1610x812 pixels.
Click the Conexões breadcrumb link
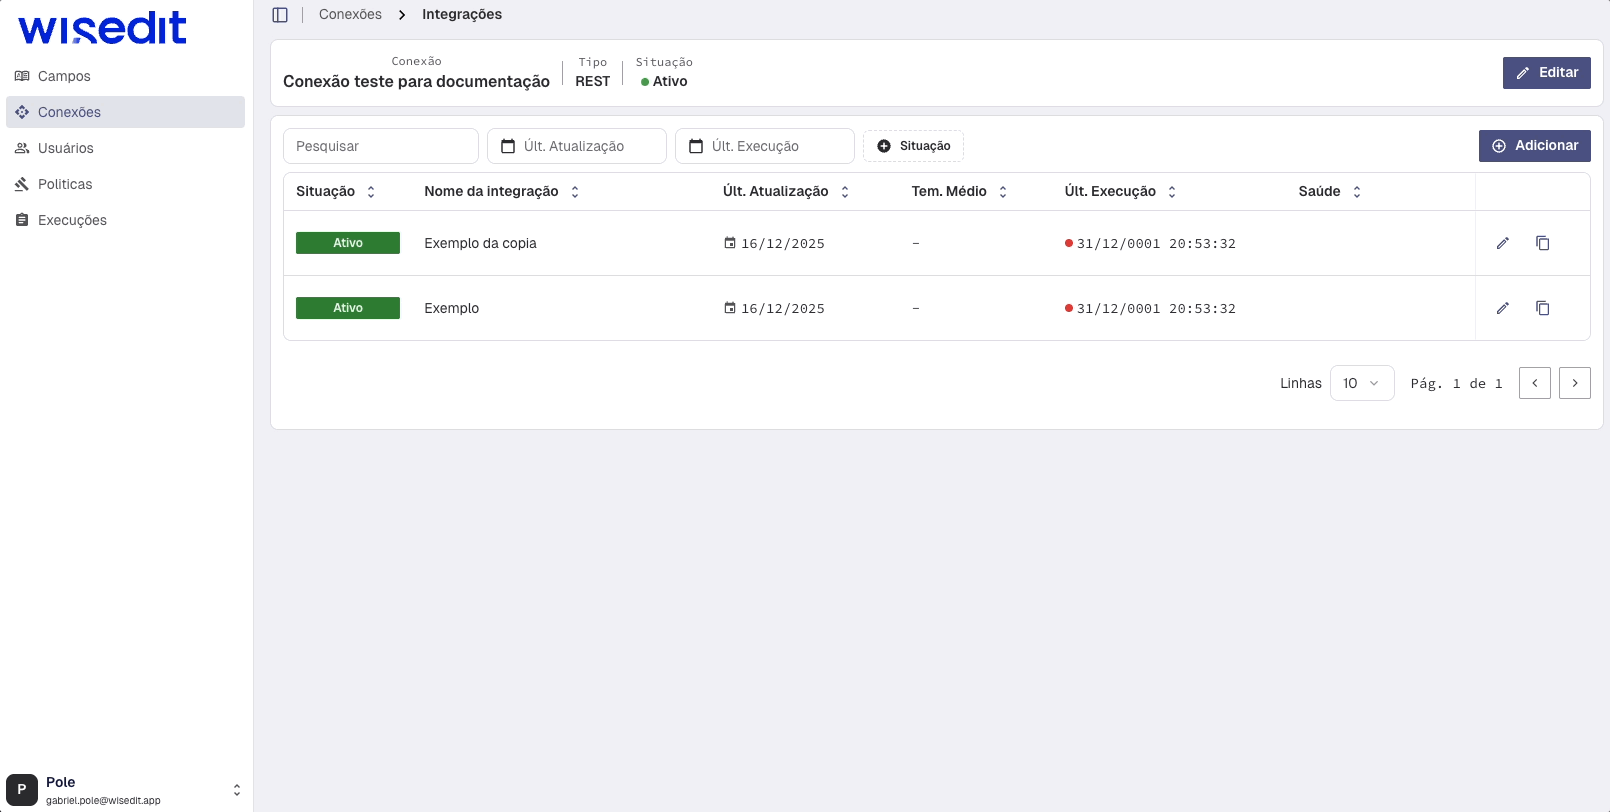tap(350, 15)
